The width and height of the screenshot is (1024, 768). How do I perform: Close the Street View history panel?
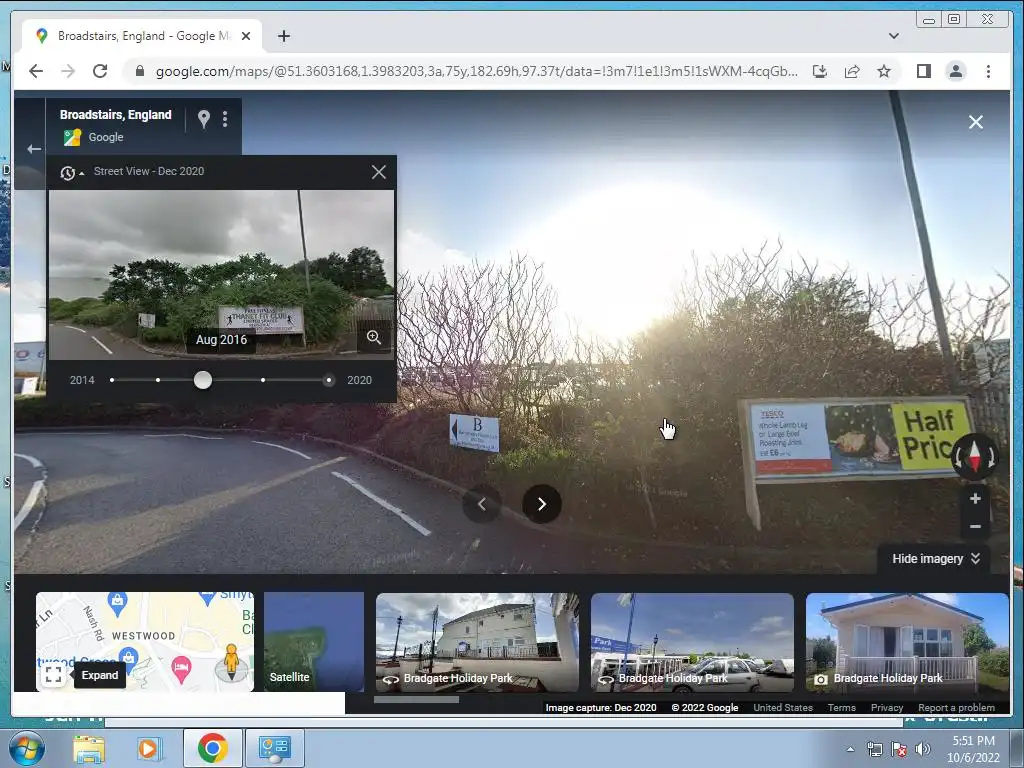click(x=379, y=172)
